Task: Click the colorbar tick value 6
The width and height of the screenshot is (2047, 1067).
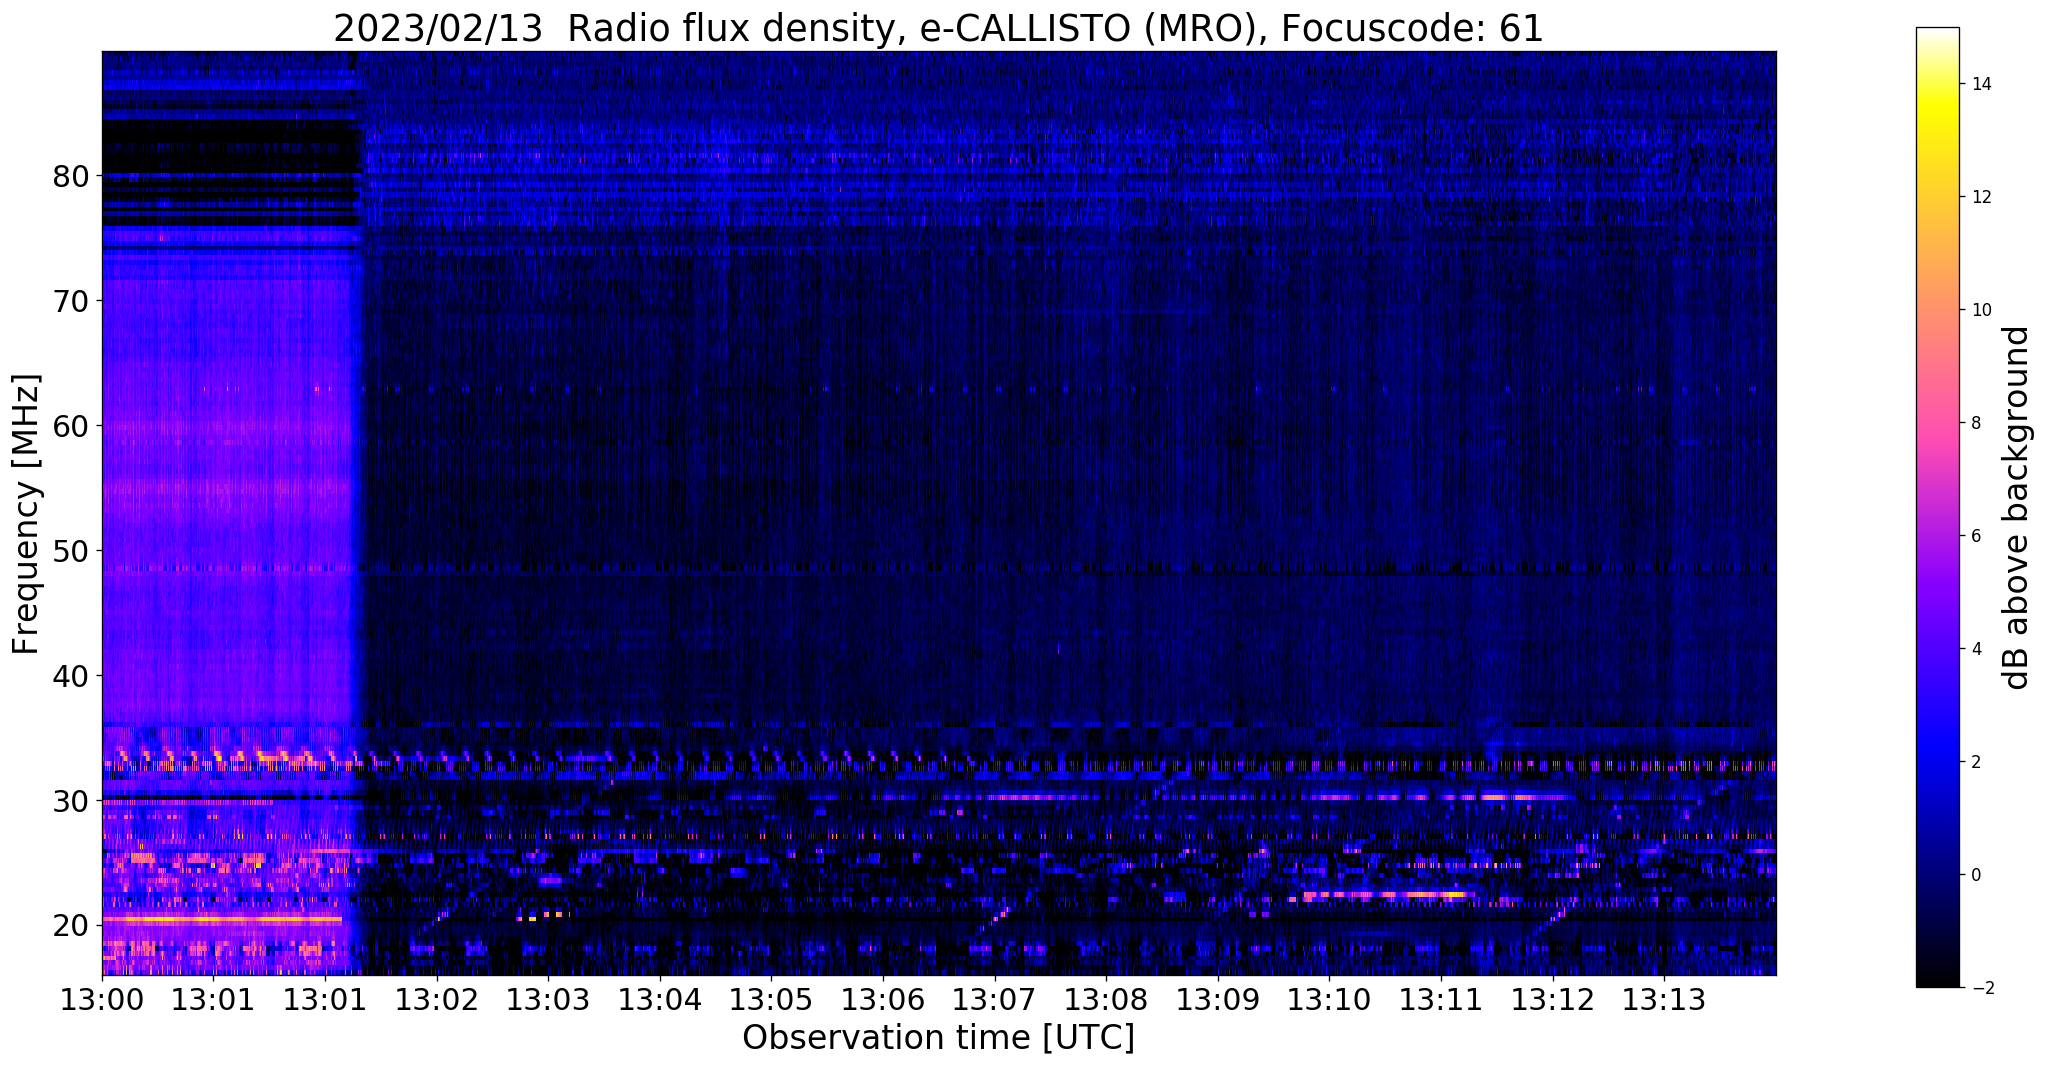Action: pyautogui.click(x=1975, y=536)
